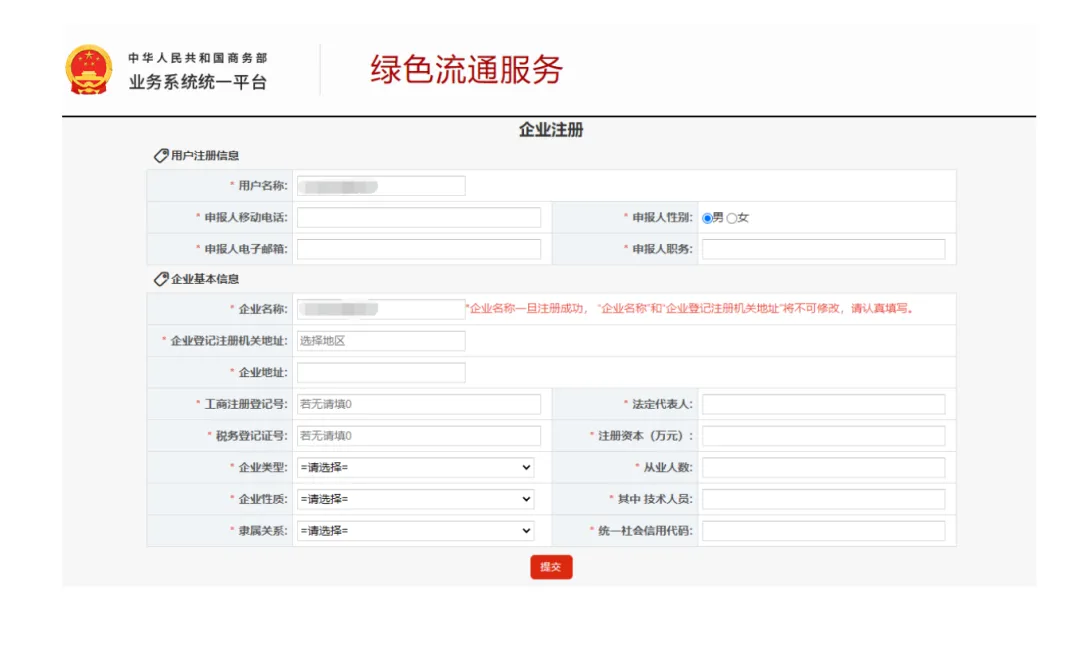Image resolution: width=1080 pixels, height=648 pixels.
Task: Open the 企业类型 dropdown
Action: [x=415, y=468]
